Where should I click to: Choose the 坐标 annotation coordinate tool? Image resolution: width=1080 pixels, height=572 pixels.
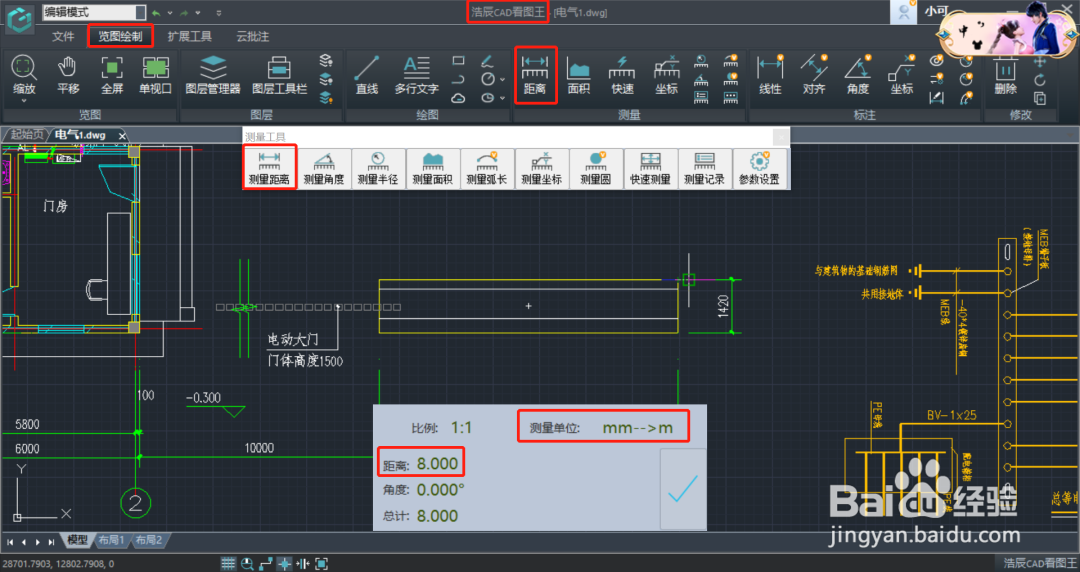pyautogui.click(x=902, y=75)
